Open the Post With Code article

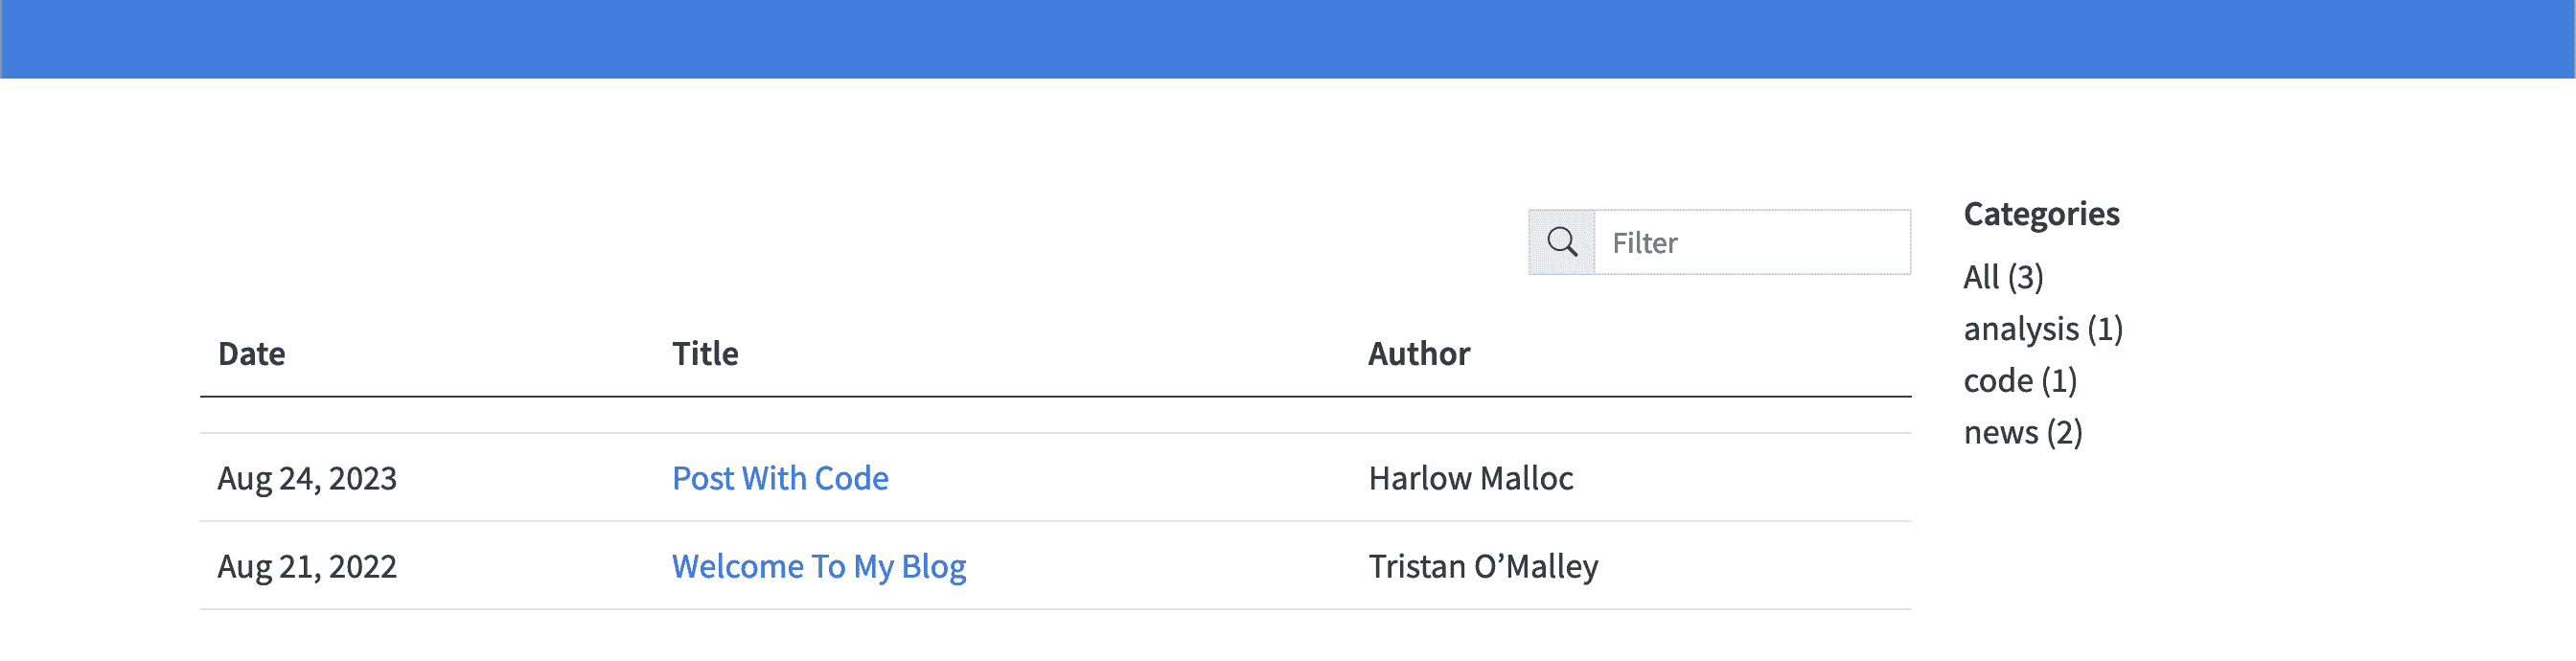pyautogui.click(x=780, y=478)
